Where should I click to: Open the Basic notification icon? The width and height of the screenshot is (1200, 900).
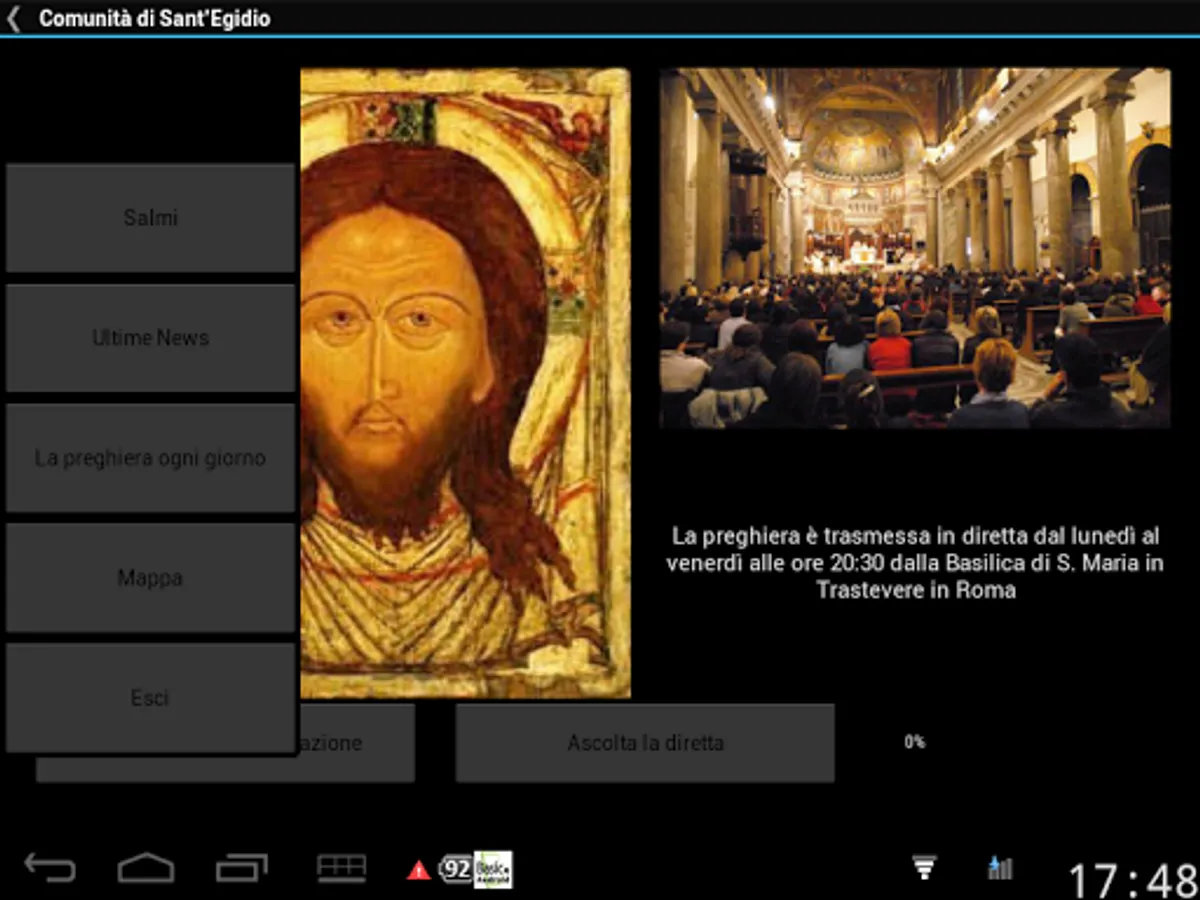pyautogui.click(x=493, y=869)
